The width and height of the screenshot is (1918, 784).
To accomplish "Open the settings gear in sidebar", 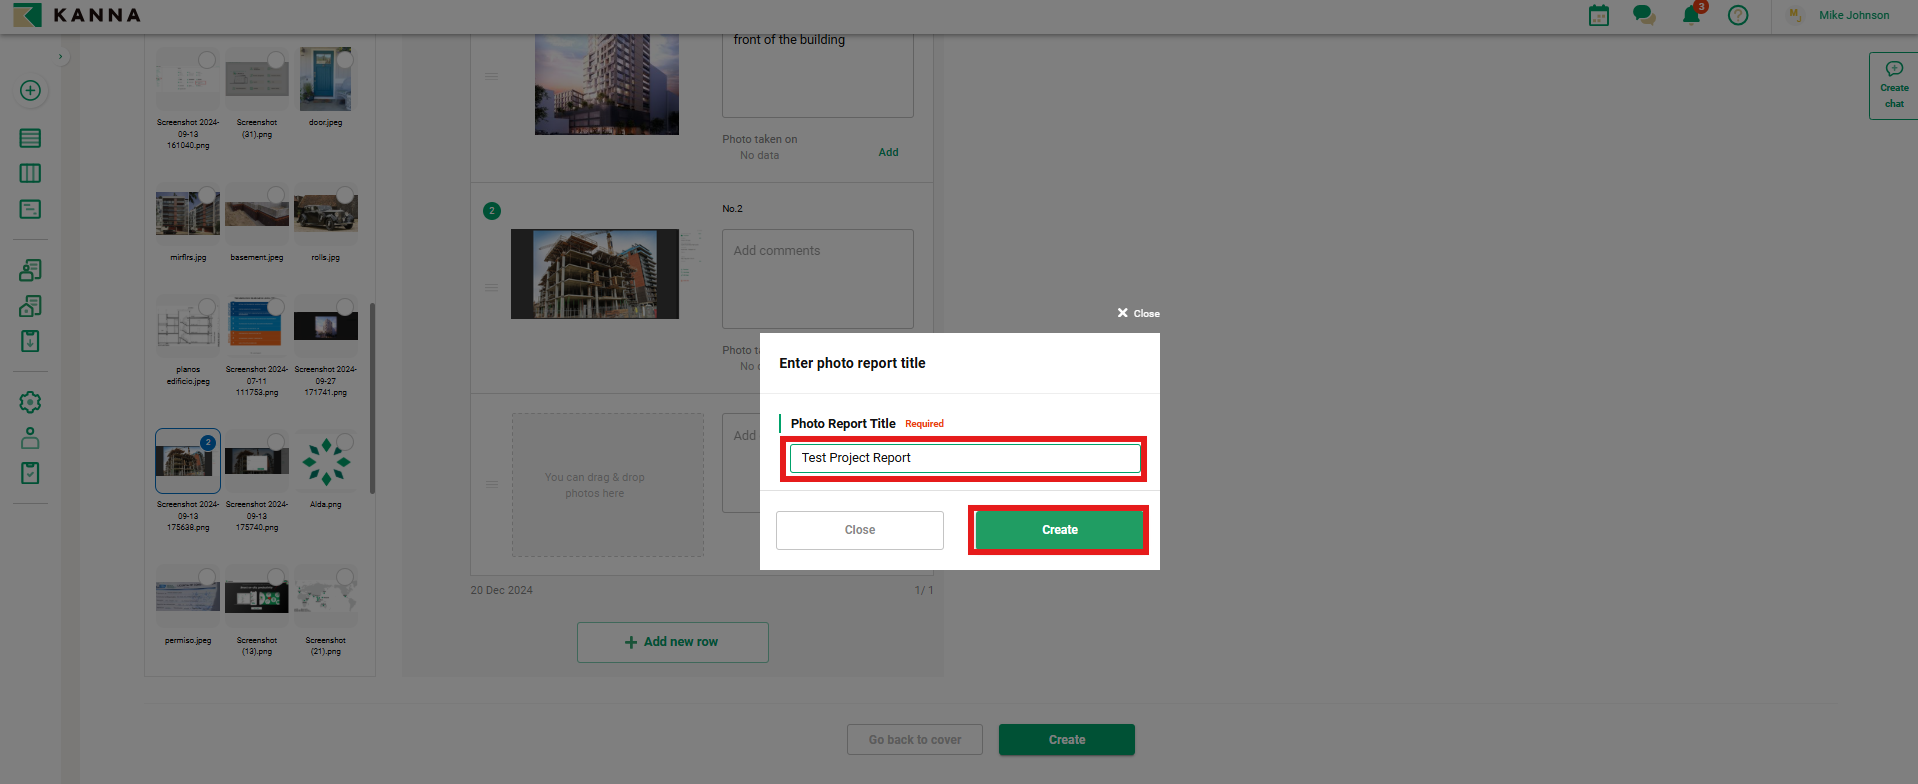I will click(30, 402).
